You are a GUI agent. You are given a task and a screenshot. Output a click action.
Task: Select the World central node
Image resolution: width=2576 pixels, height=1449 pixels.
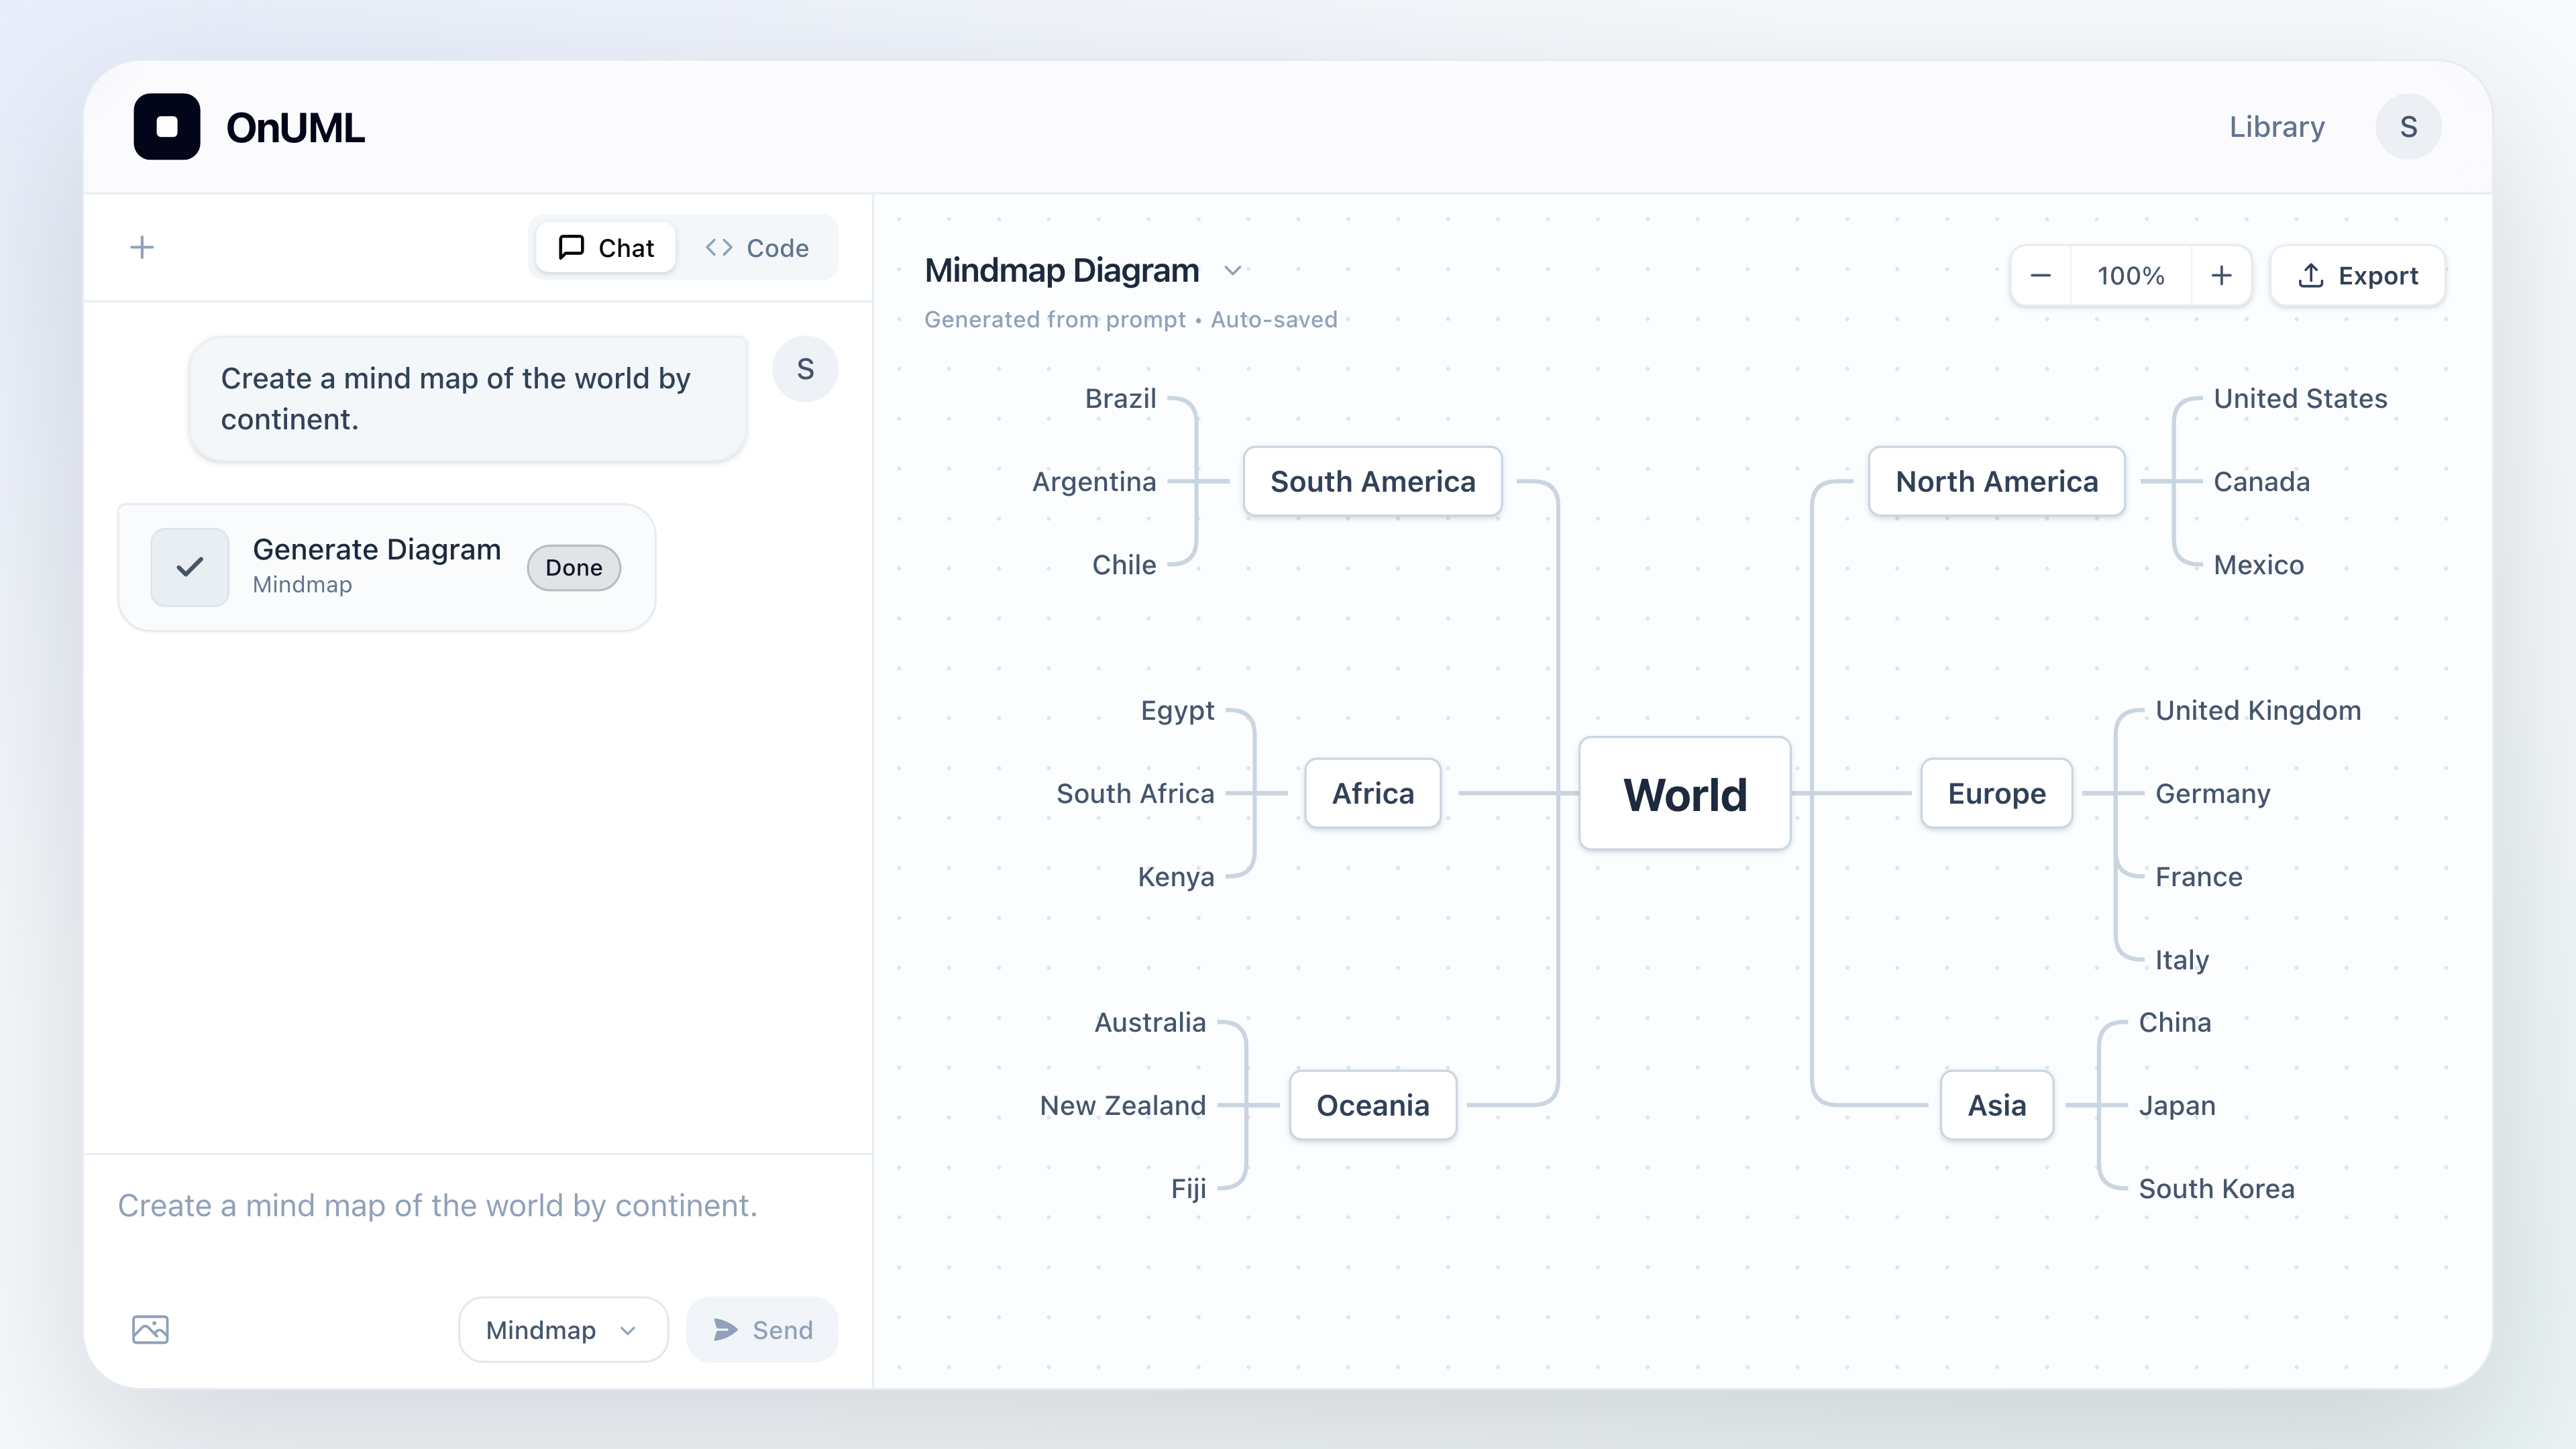[1685, 794]
